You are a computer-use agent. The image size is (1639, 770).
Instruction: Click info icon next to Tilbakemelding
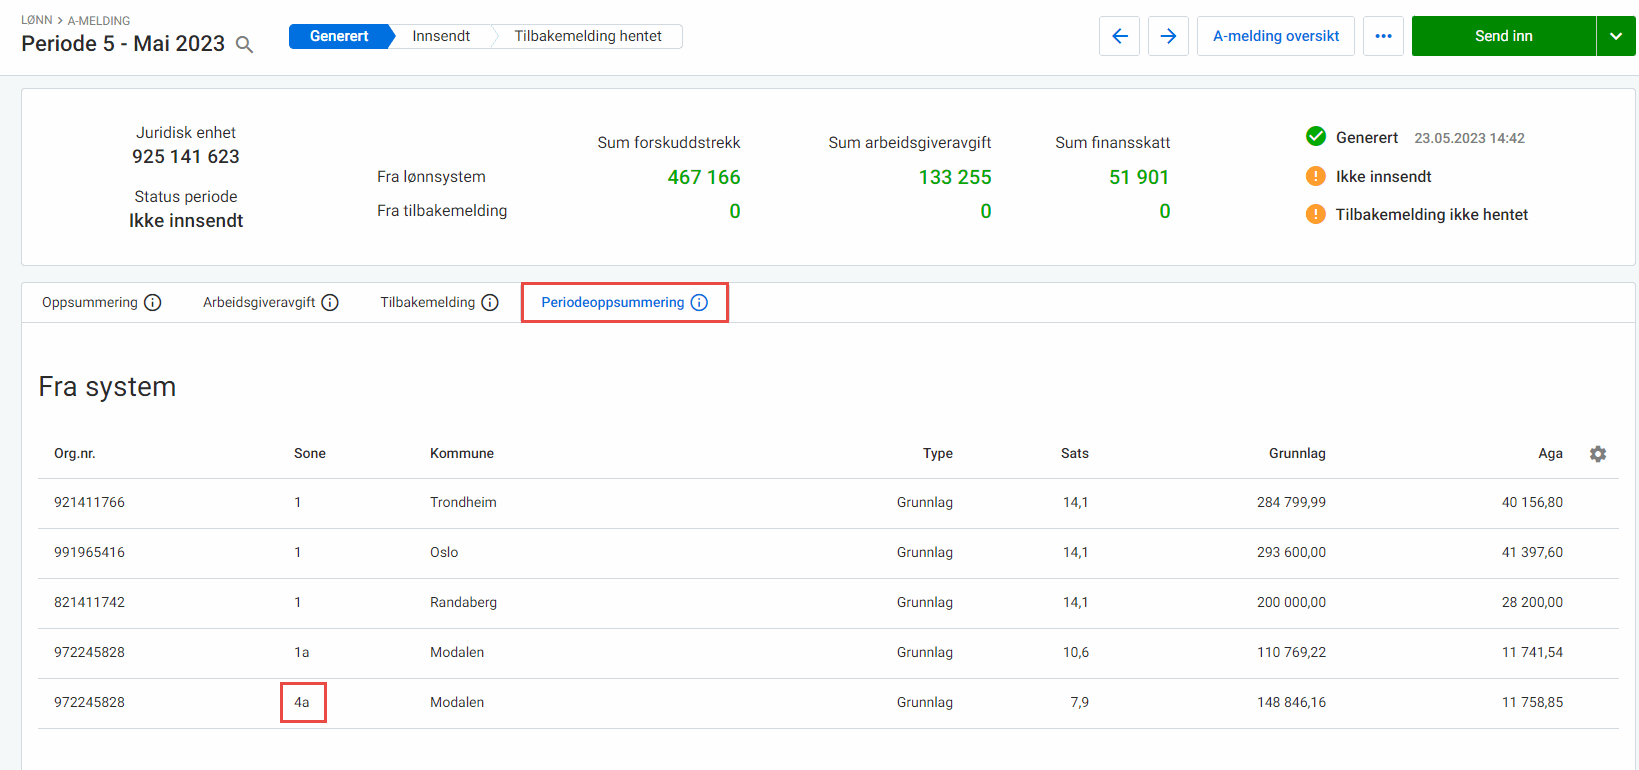[490, 303]
